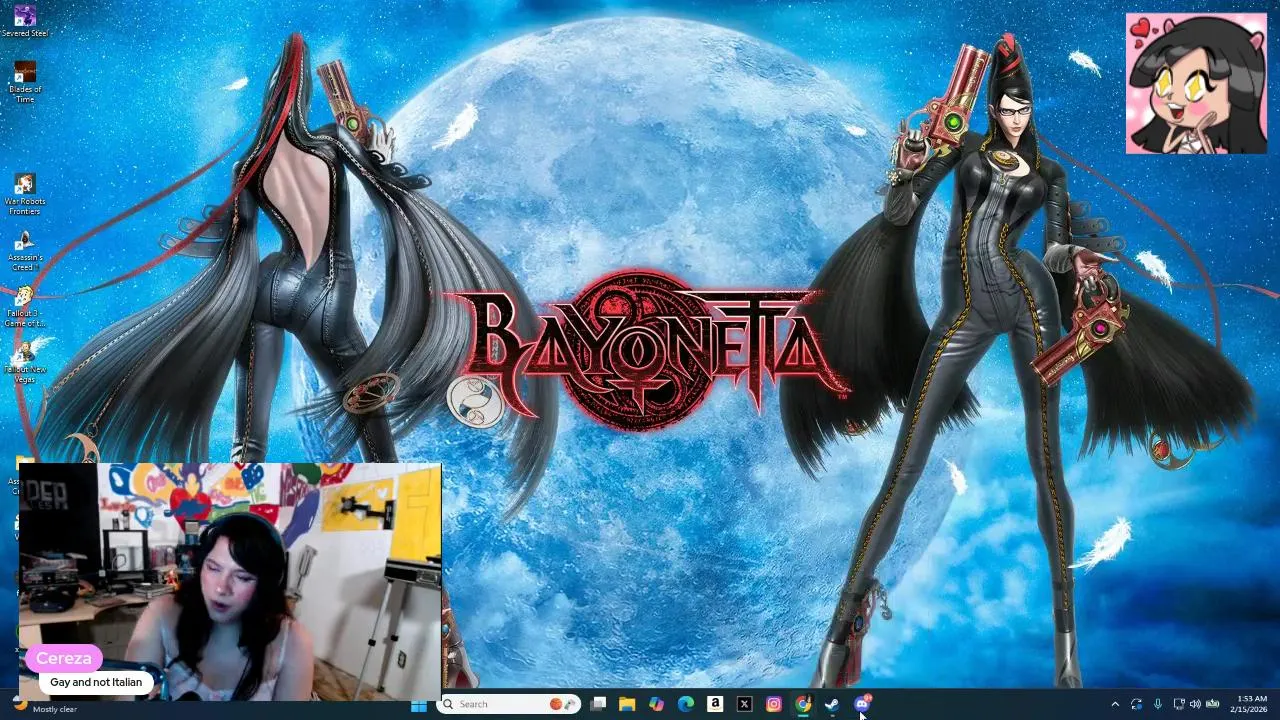
Task: Open the X app in the taskbar
Action: pos(744,704)
